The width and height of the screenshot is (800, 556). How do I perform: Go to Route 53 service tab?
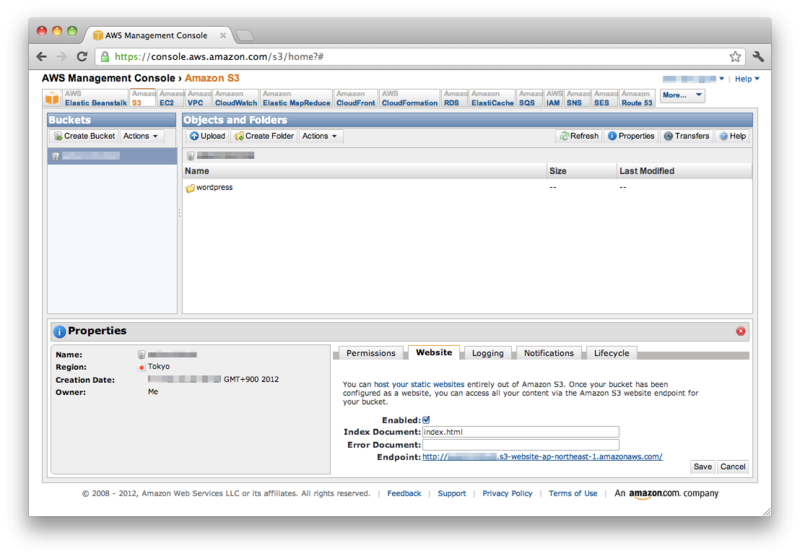(637, 98)
